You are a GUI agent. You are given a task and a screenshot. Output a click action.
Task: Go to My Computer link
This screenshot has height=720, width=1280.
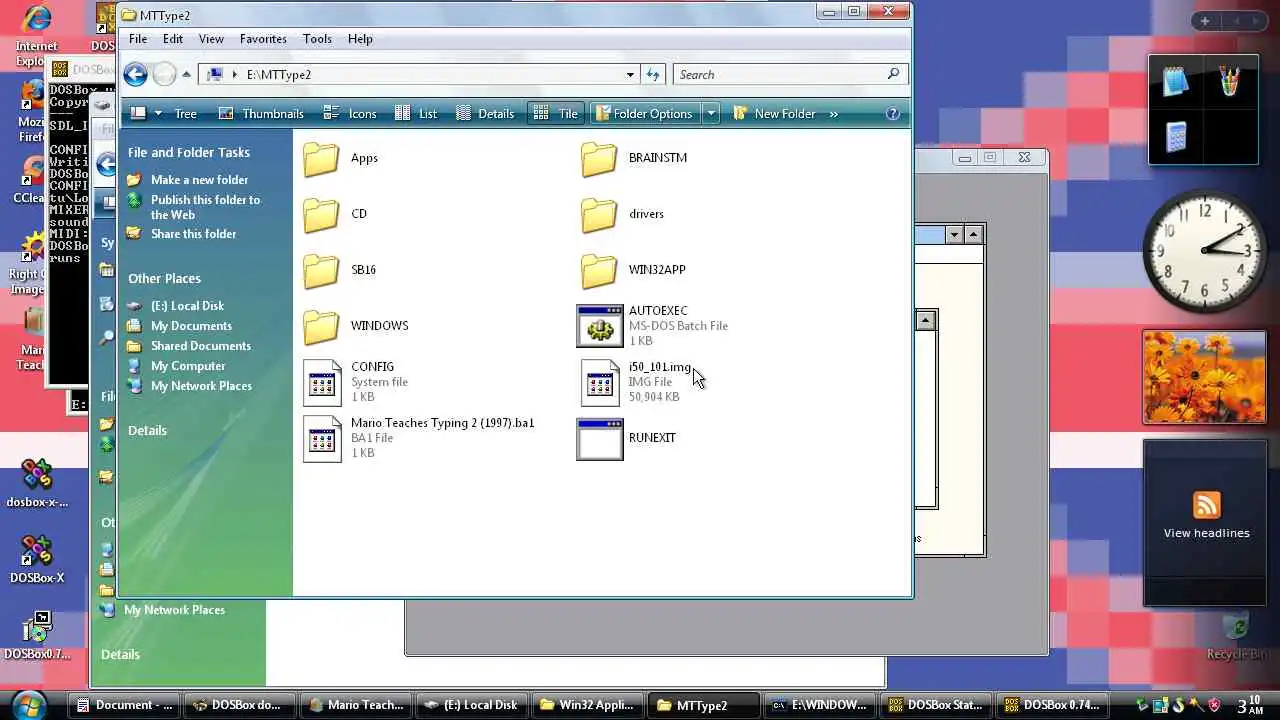click(188, 366)
